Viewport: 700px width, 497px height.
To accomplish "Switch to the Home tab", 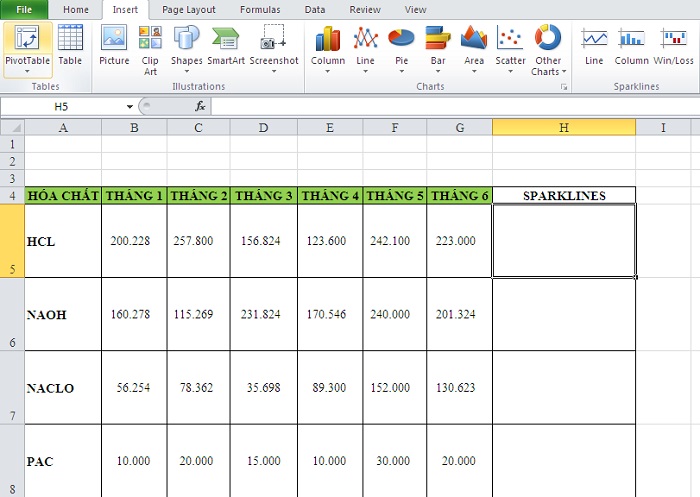I will tap(75, 9).
